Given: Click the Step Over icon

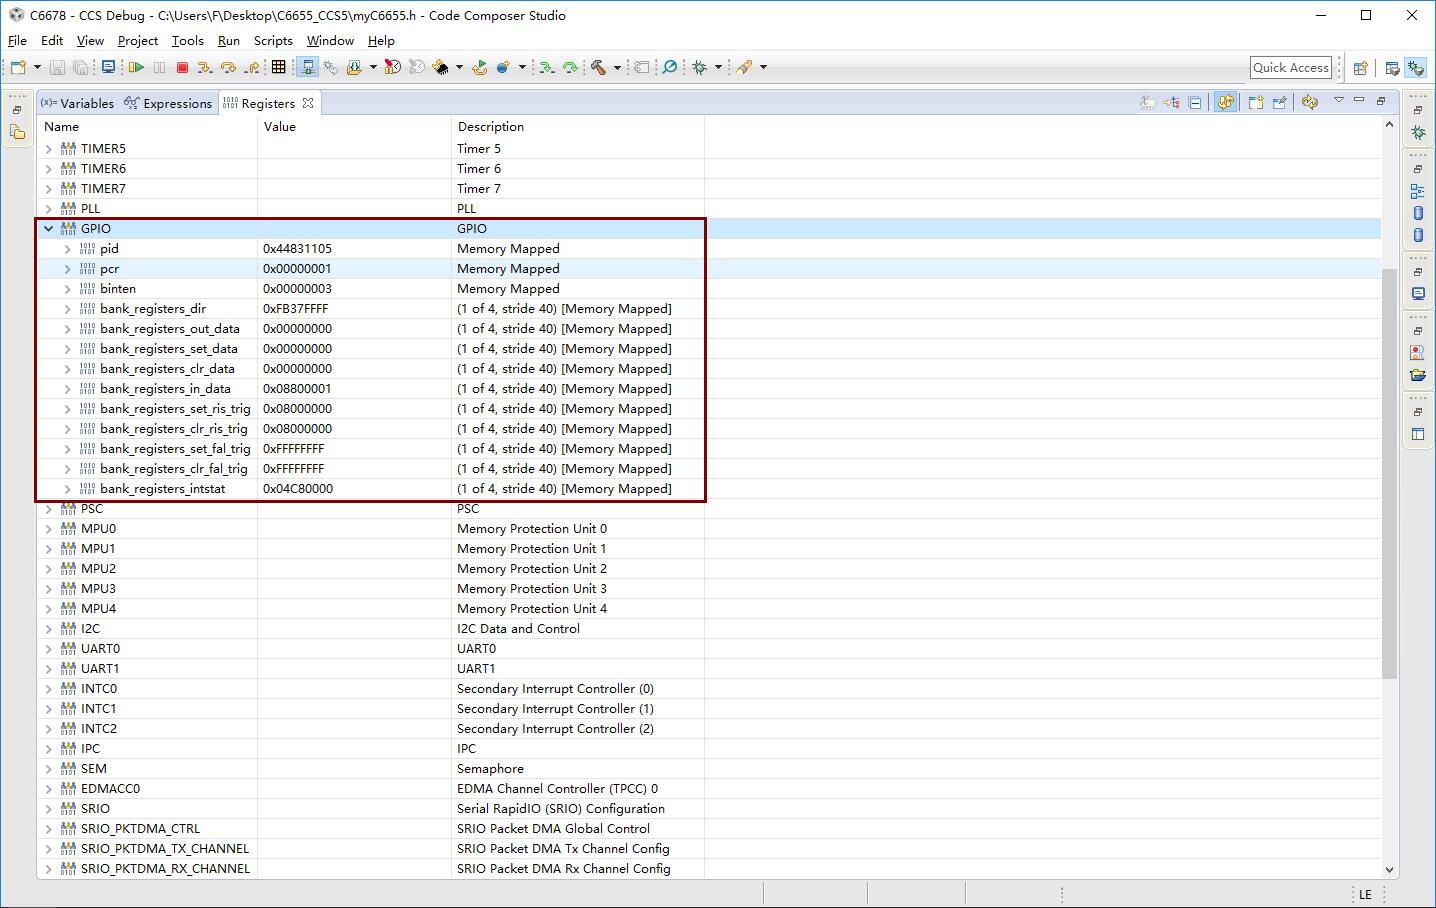Looking at the screenshot, I should [228, 67].
